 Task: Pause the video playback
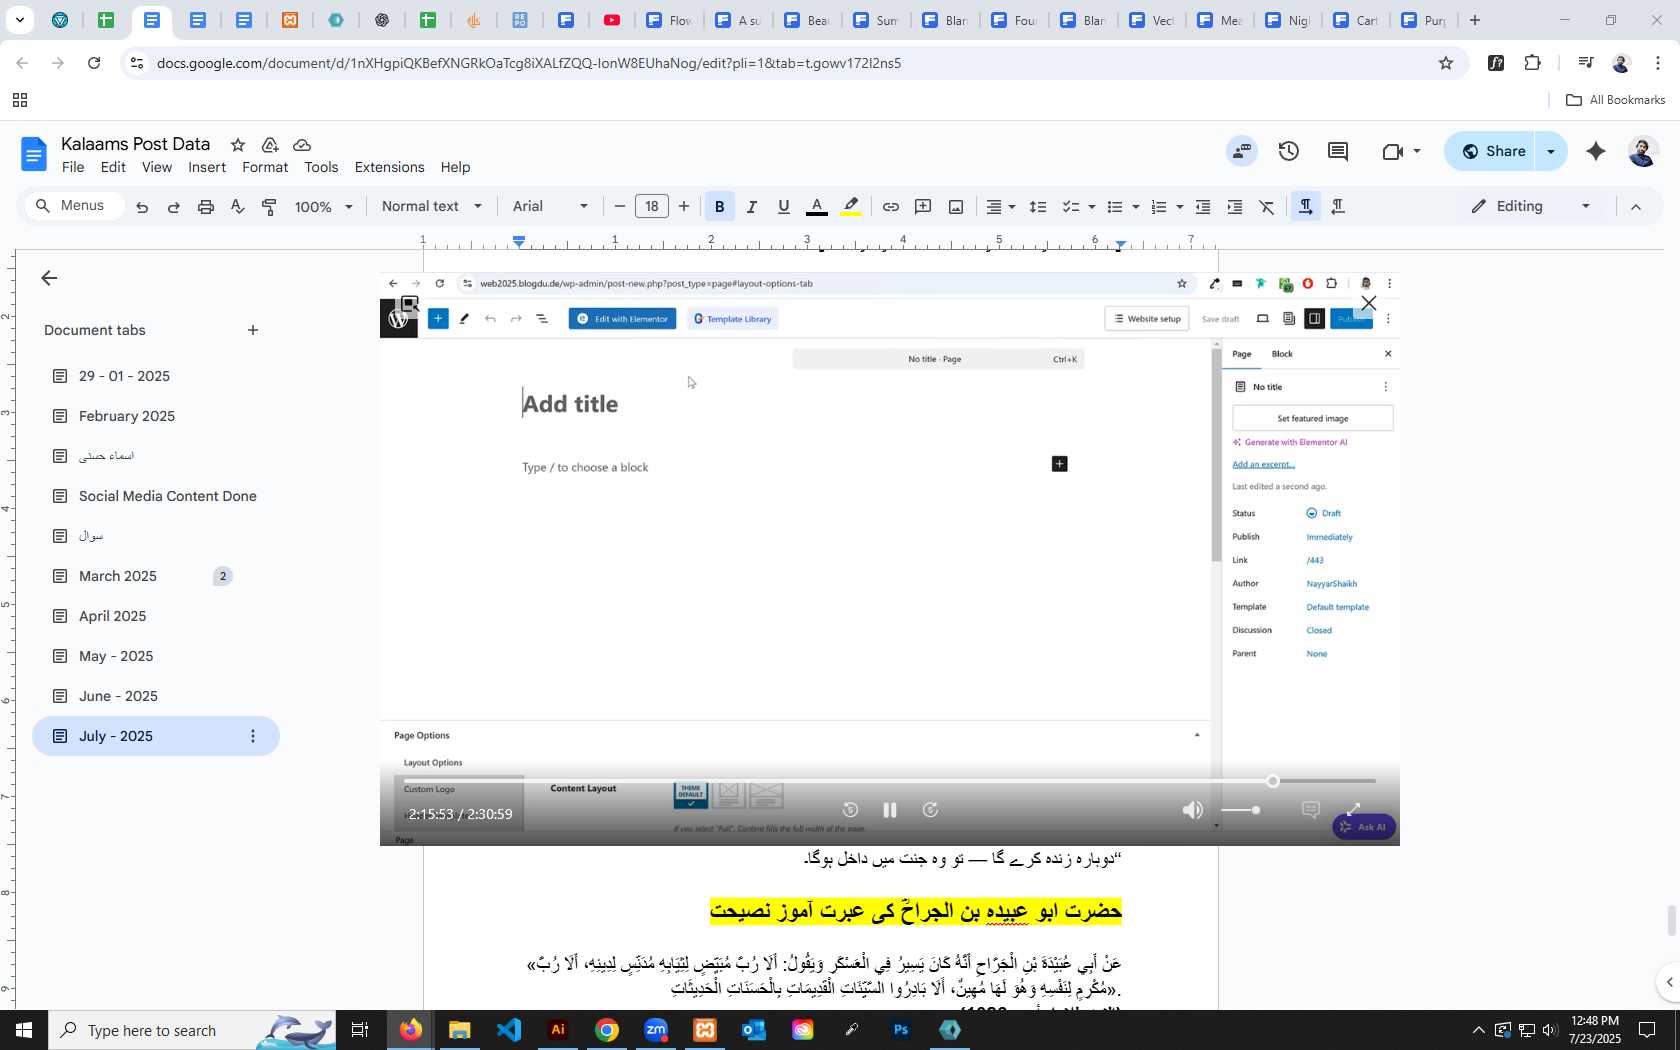[889, 810]
